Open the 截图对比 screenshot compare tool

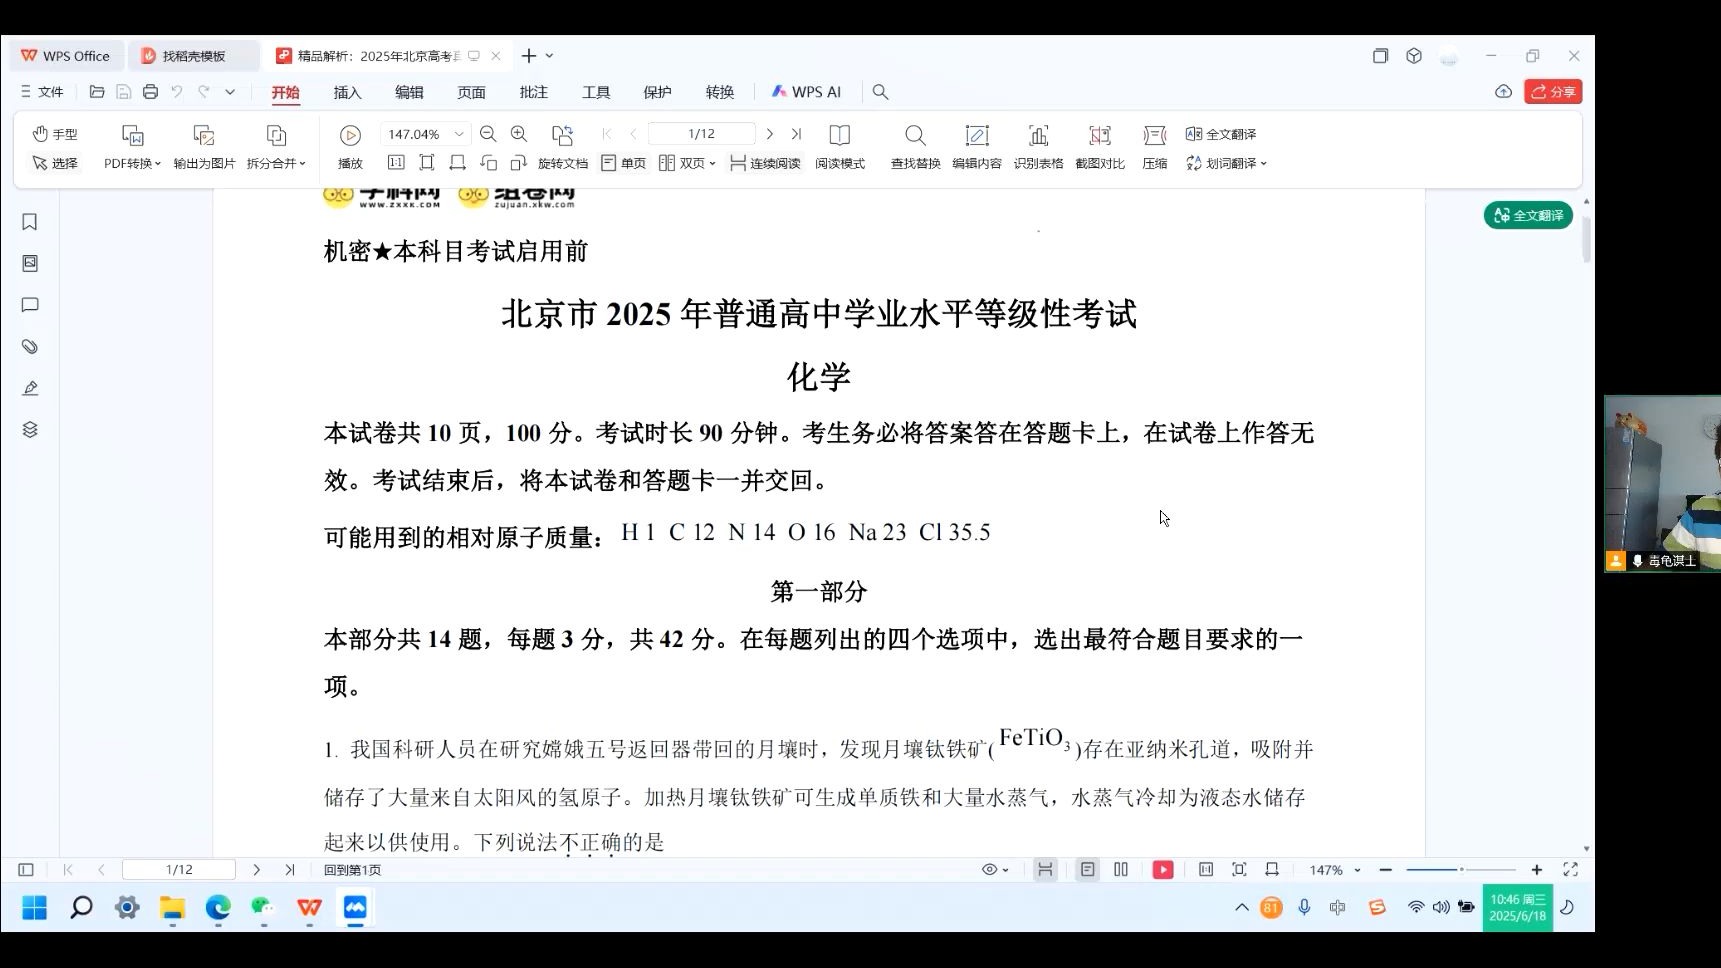tap(1100, 147)
